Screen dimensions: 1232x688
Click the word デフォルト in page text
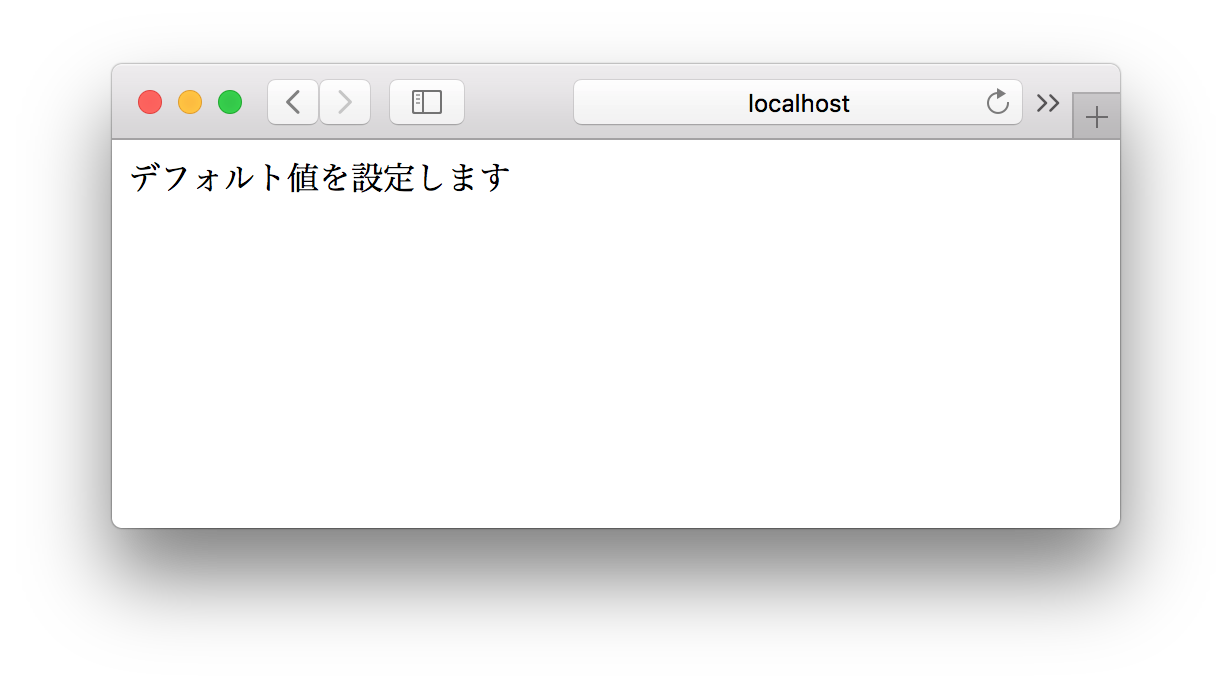(208, 178)
